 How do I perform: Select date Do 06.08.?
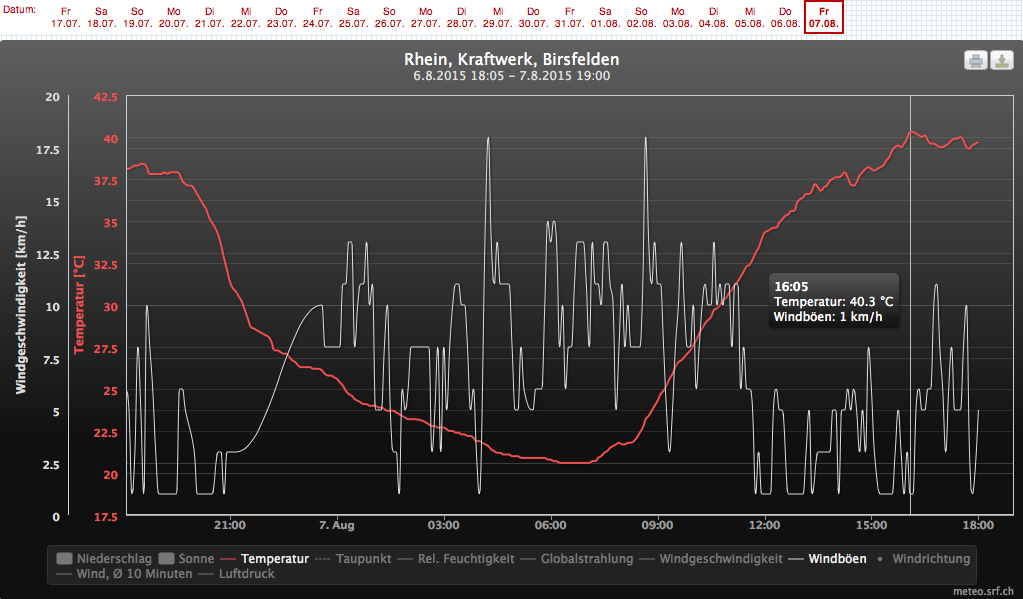coord(785,17)
